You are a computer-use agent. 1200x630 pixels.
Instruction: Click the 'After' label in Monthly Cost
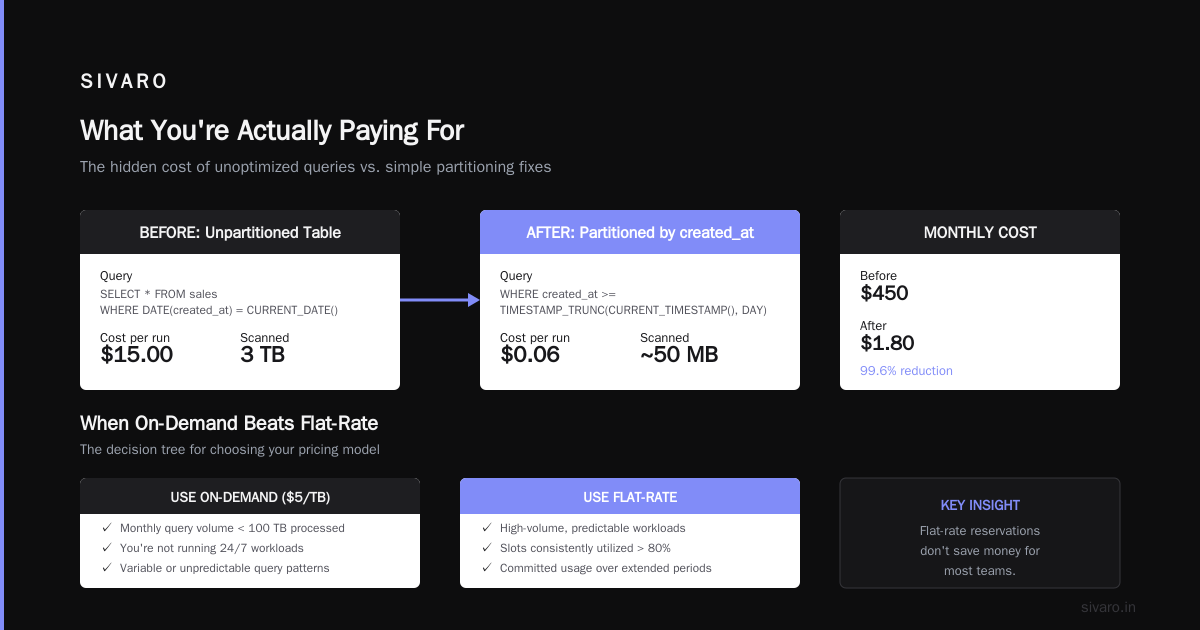tap(873, 326)
